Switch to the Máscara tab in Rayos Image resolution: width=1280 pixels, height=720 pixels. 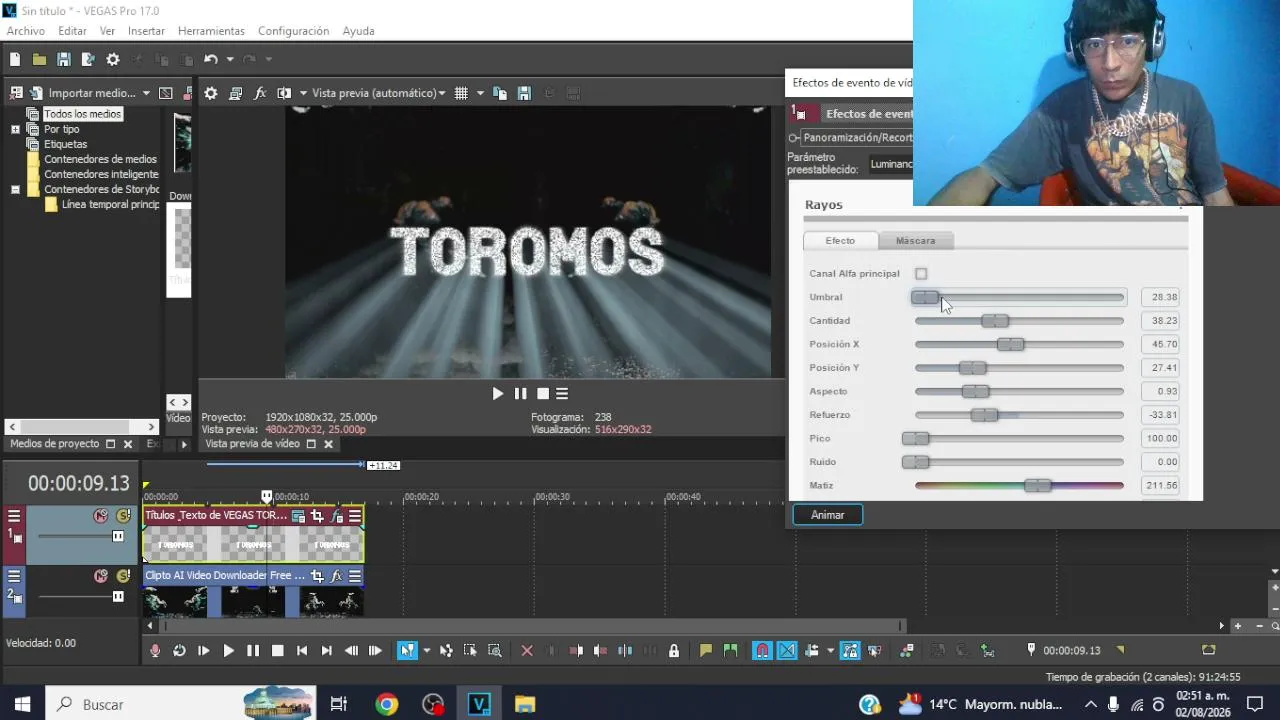(915, 241)
